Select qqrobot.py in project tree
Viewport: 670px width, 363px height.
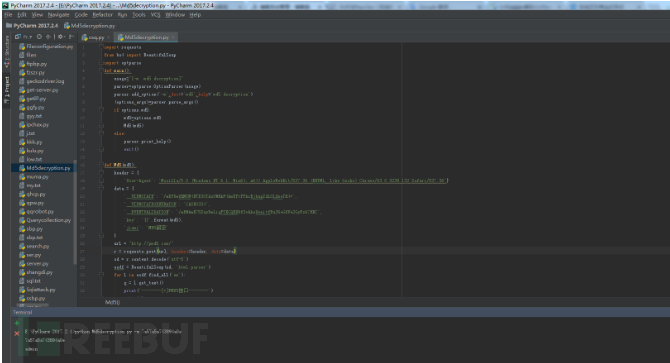click(x=40, y=211)
